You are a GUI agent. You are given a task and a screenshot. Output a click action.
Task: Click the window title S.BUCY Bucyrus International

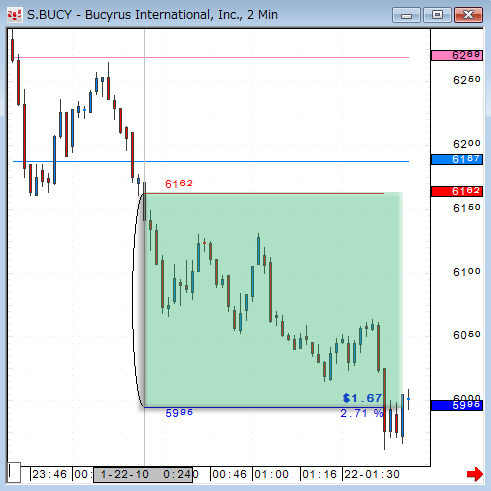point(152,15)
